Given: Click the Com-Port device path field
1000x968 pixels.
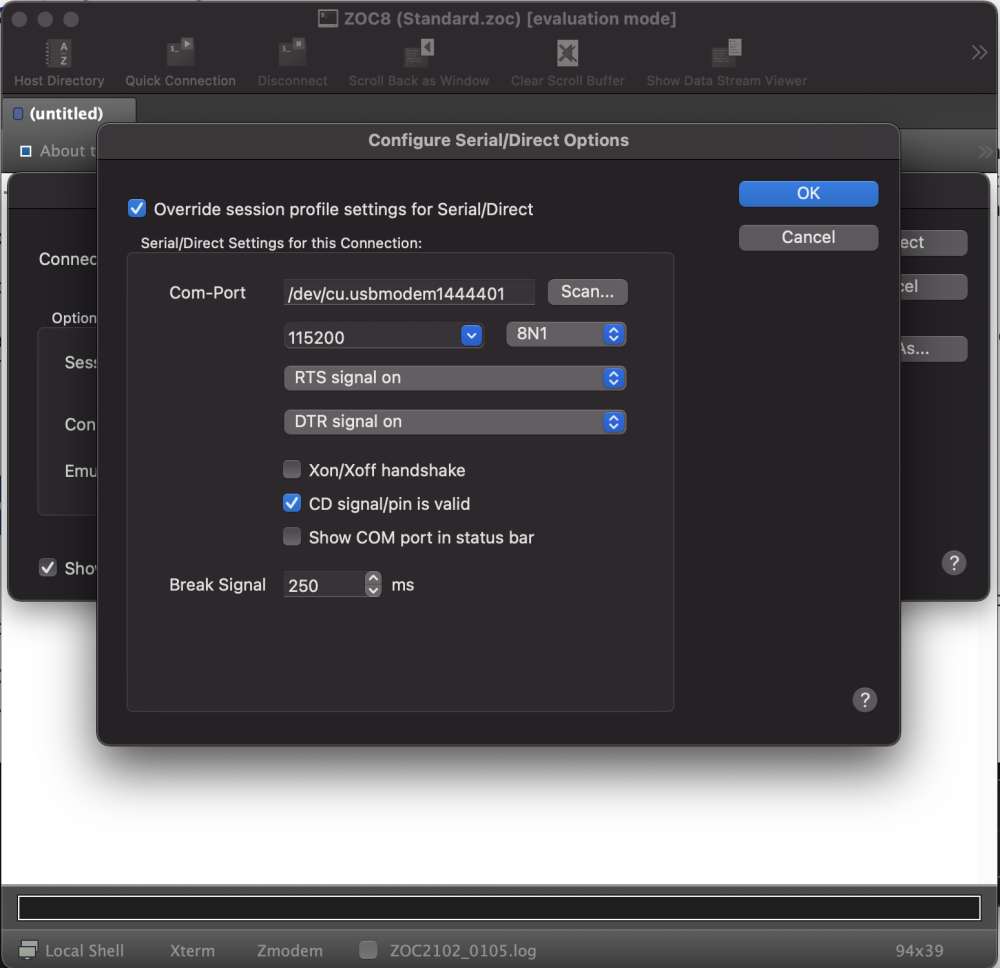Looking at the screenshot, I should pos(409,293).
